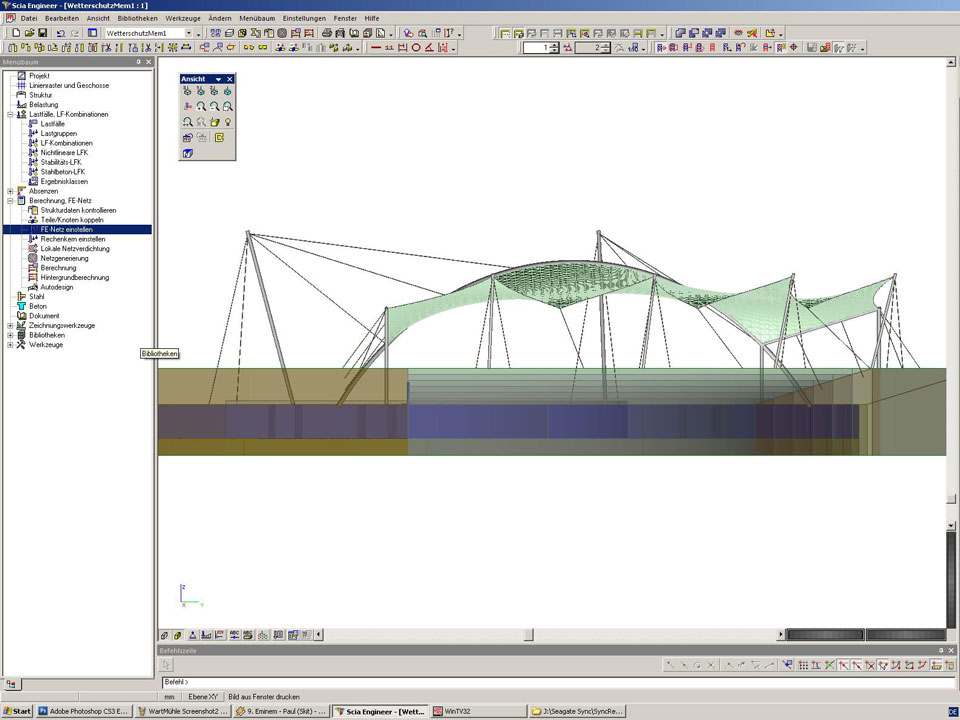Image resolution: width=960 pixels, height=720 pixels.
Task: Open the Stahl steel icon in tree
Action: pyautogui.click(x=21, y=296)
